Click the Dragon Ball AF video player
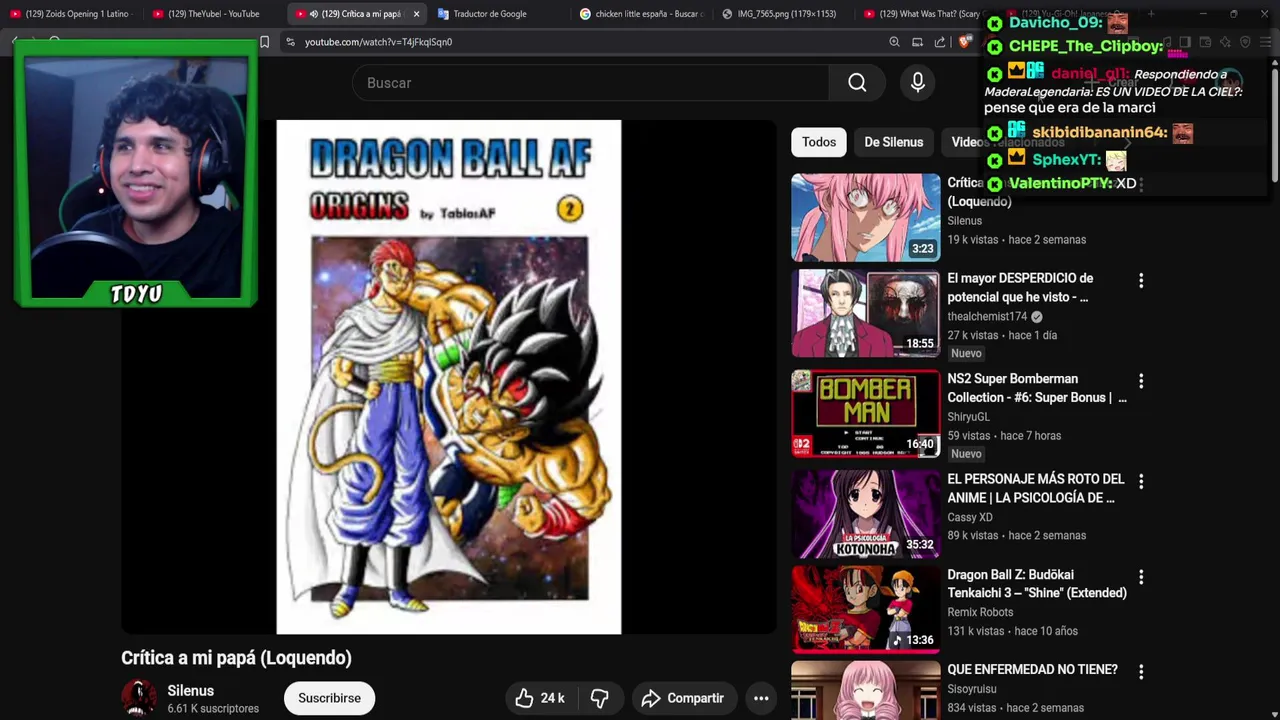This screenshot has width=1280, height=720. pyautogui.click(x=449, y=377)
